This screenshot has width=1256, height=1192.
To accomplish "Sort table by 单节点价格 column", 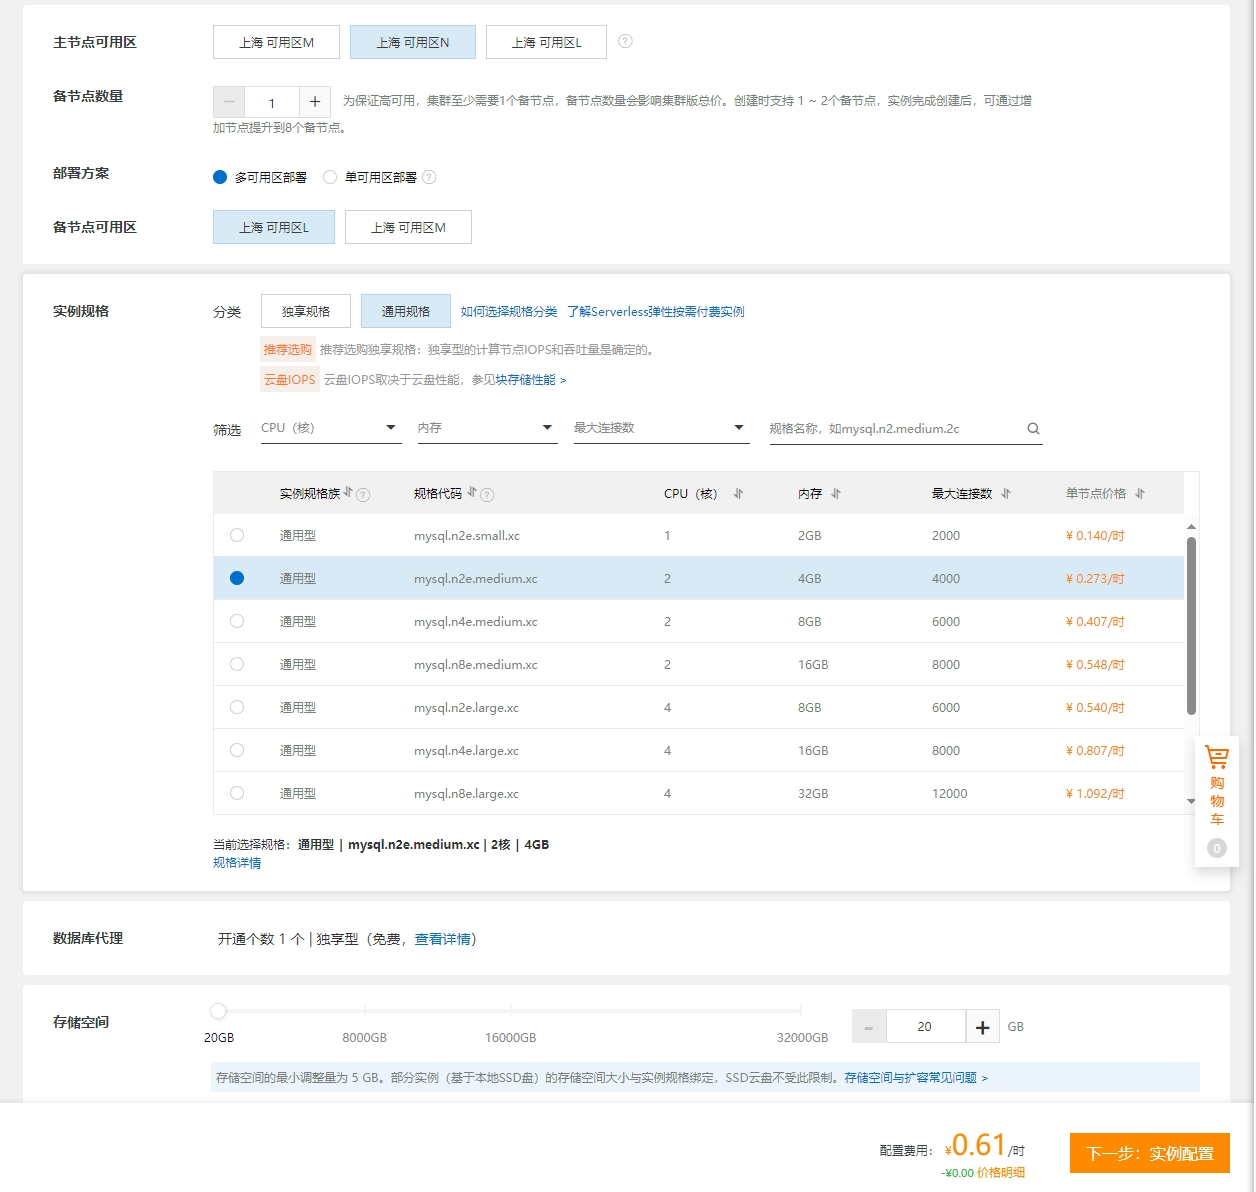I will coord(1139,493).
